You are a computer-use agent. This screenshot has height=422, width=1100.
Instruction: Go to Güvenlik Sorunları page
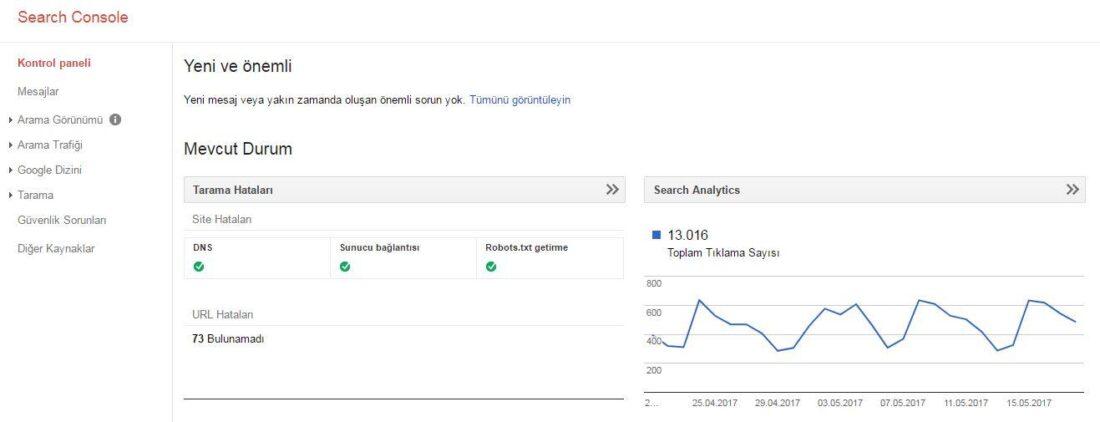[62, 220]
